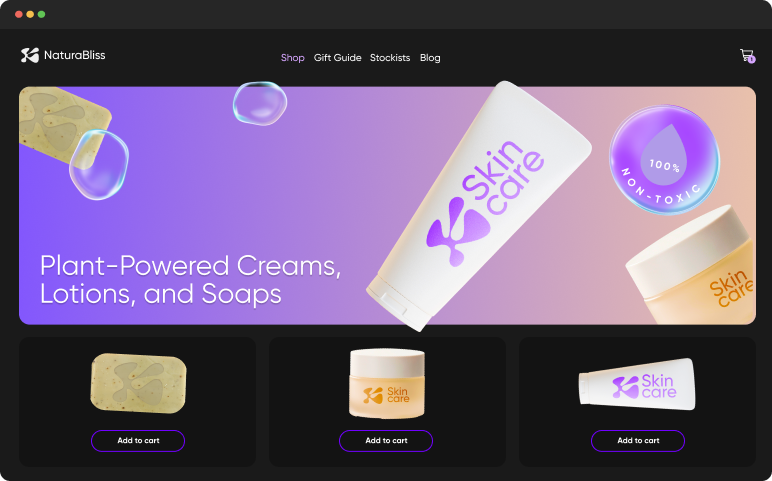Click the green maximize window dot

[x=41, y=14]
